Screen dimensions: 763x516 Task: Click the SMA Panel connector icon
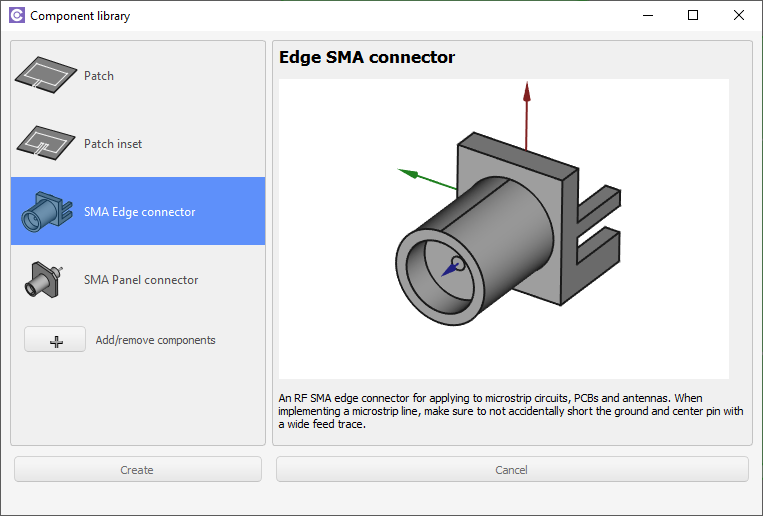[x=43, y=279]
